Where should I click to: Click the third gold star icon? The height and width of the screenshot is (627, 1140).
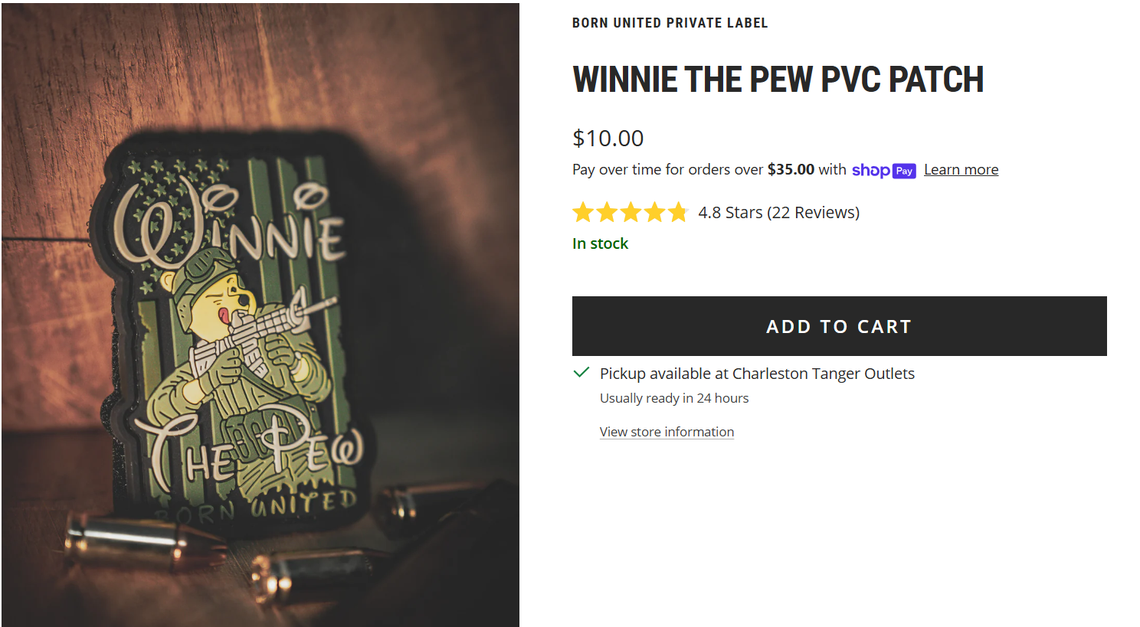[x=631, y=212]
